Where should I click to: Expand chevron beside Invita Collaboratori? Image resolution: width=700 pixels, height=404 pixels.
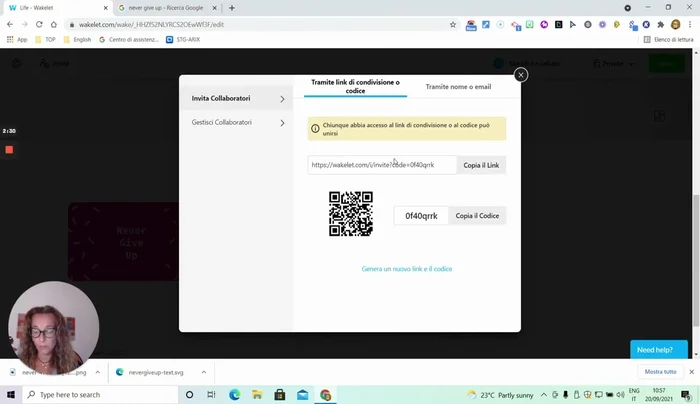click(282, 99)
